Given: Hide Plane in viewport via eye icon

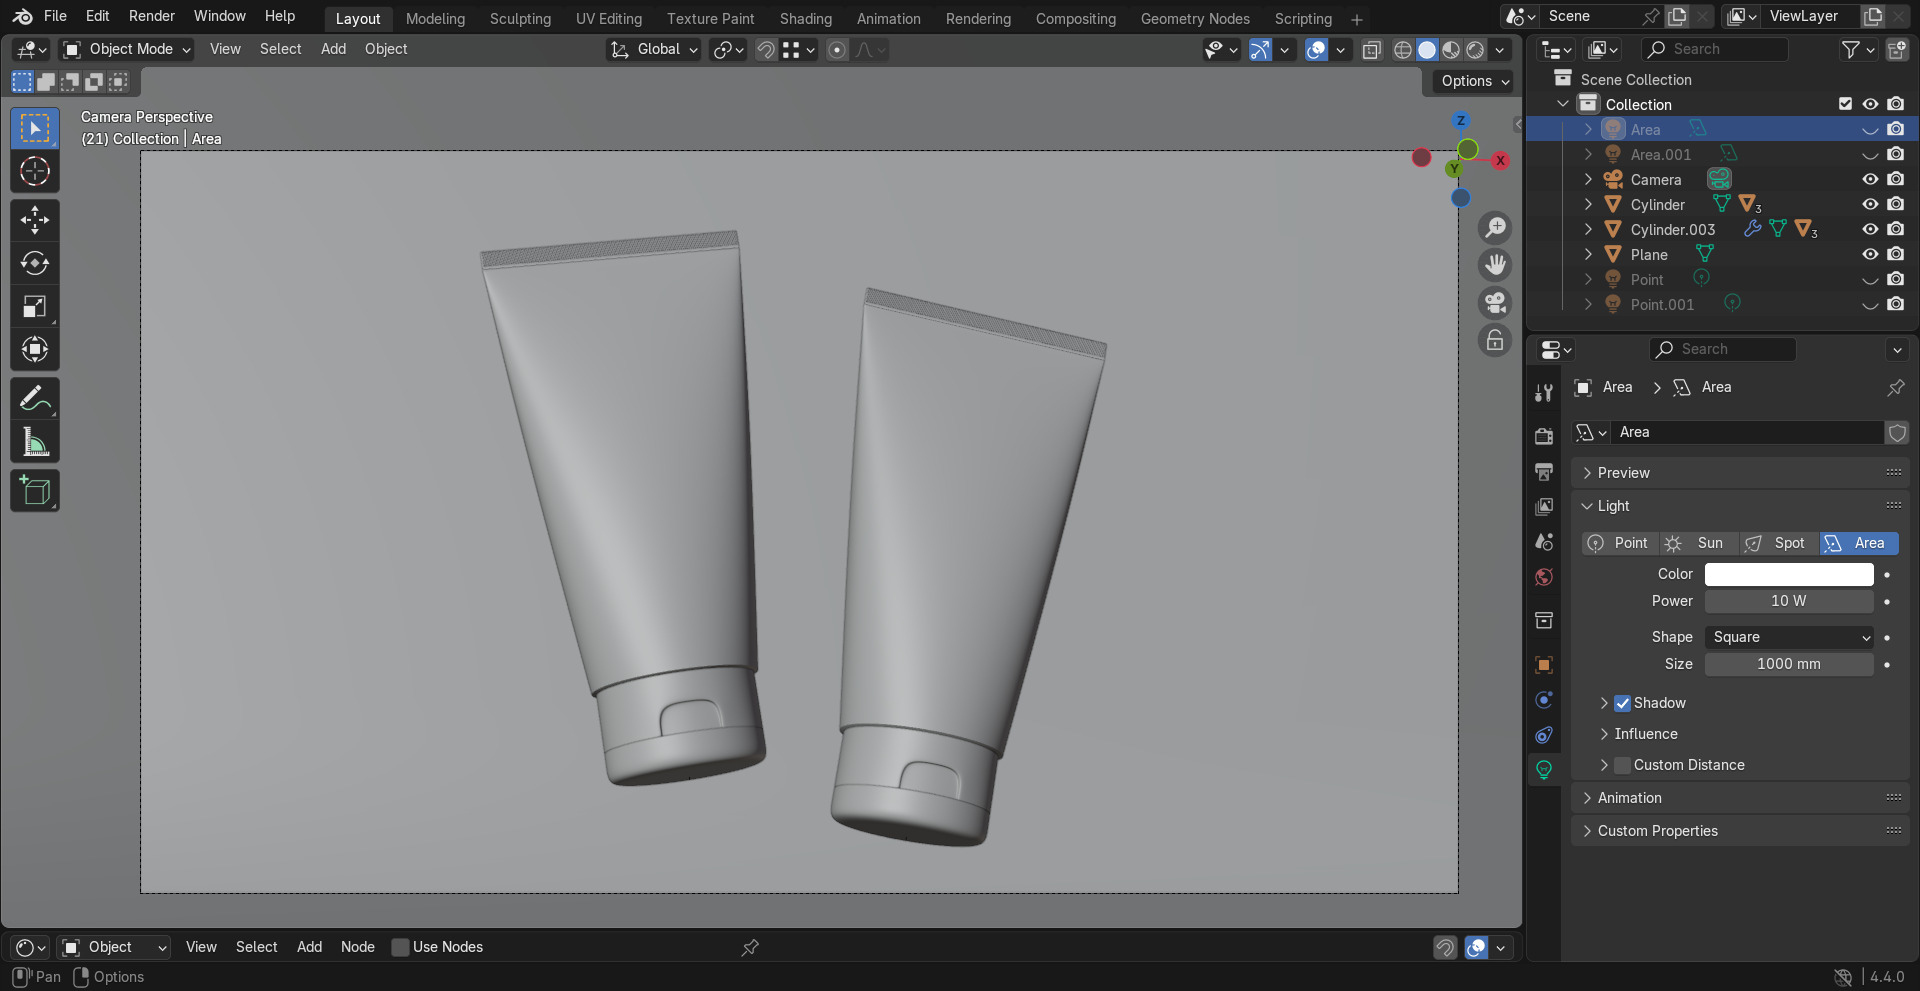Looking at the screenshot, I should point(1870,254).
